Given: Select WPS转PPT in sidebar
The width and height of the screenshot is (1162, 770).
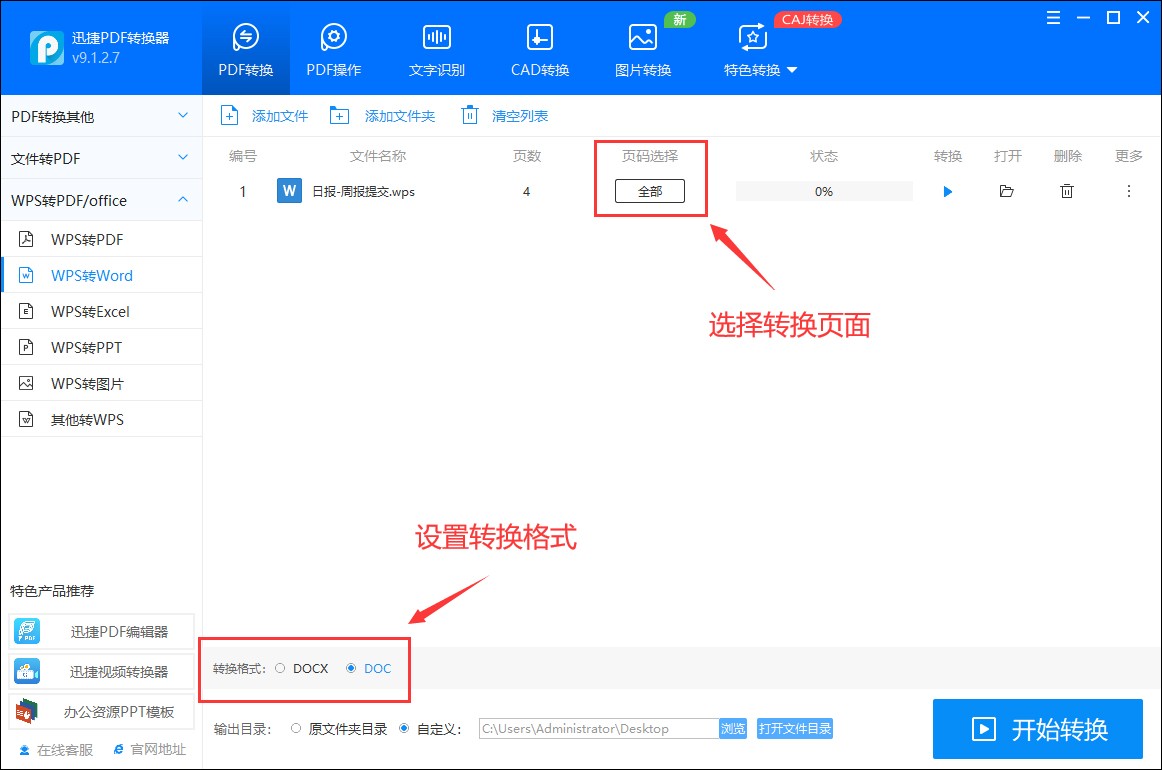Looking at the screenshot, I should [101, 348].
